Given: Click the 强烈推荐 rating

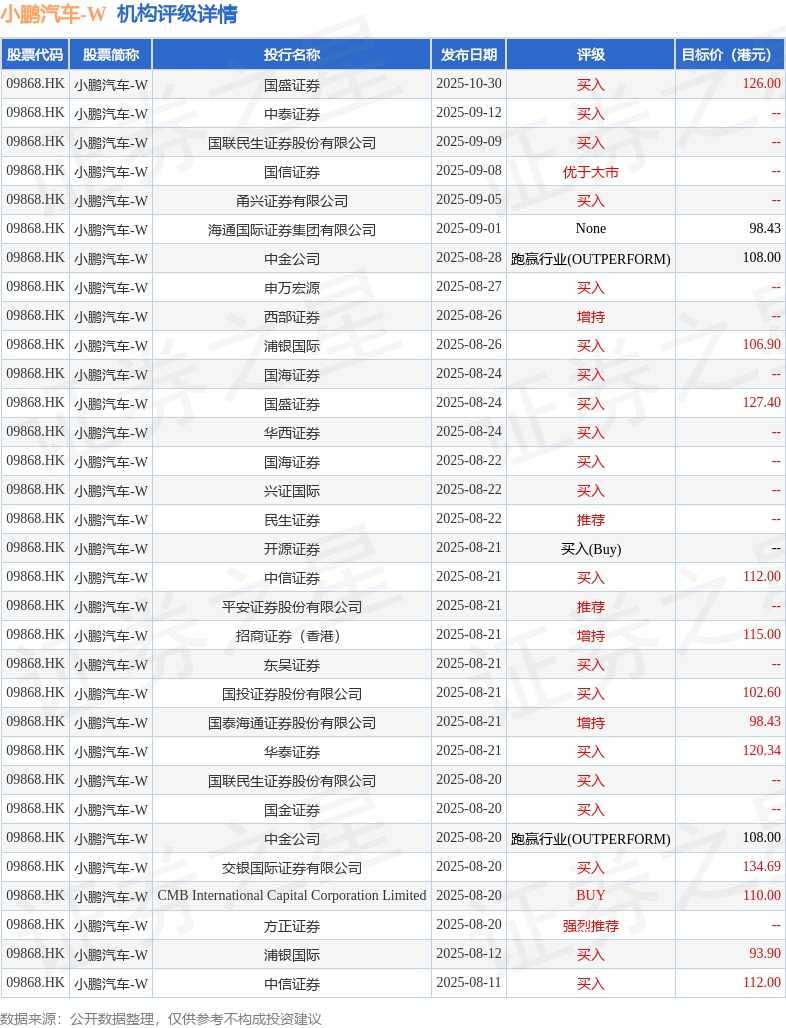Looking at the screenshot, I should 591,926.
